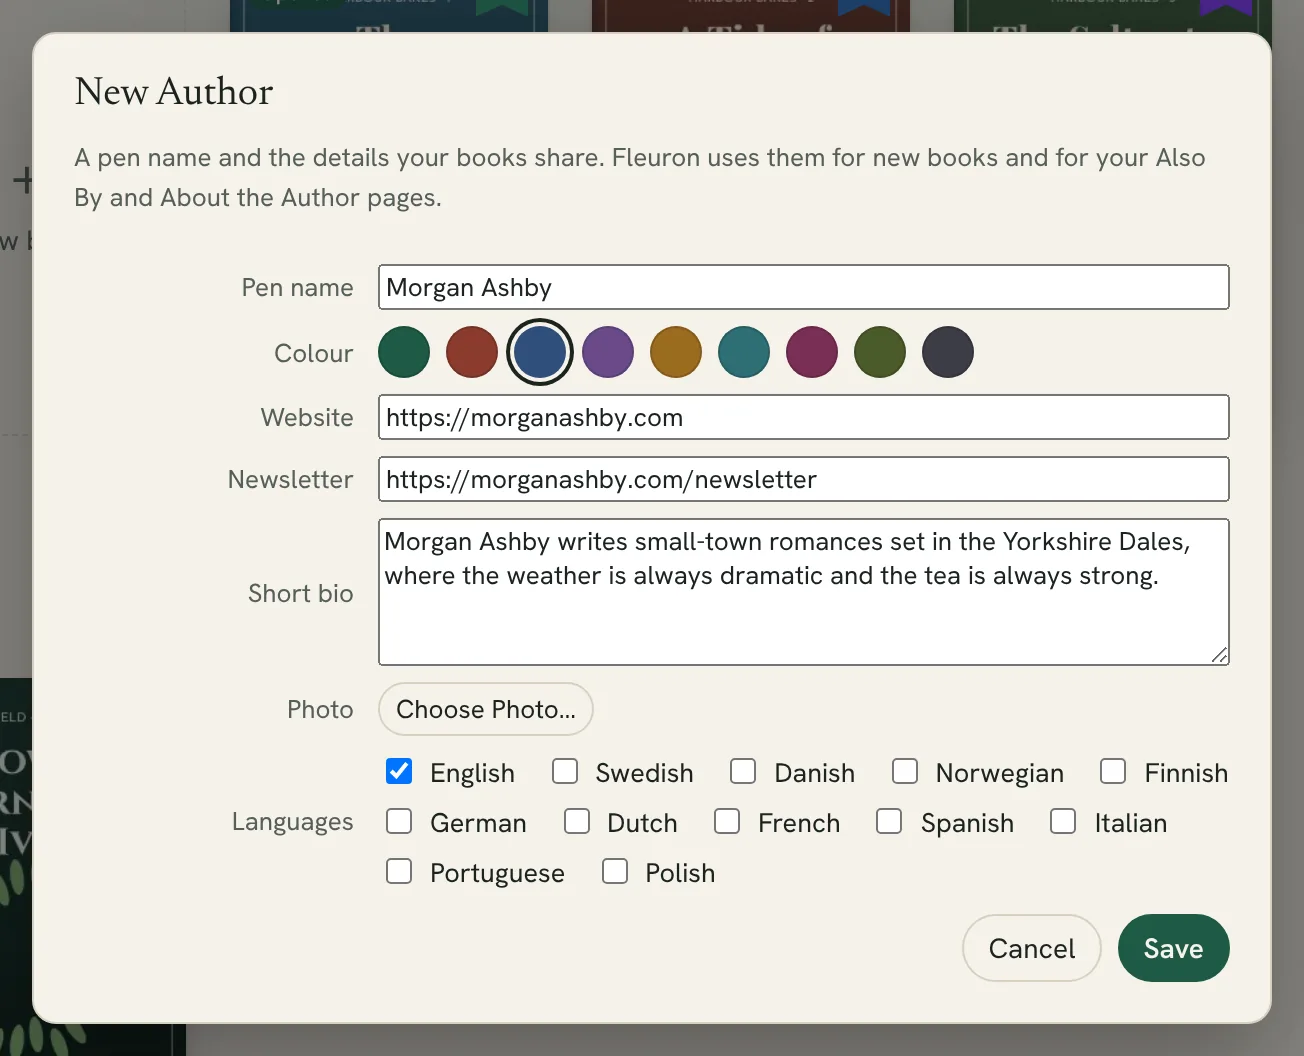Click inside the Short bio text area
1304x1056 pixels.
[x=804, y=592]
